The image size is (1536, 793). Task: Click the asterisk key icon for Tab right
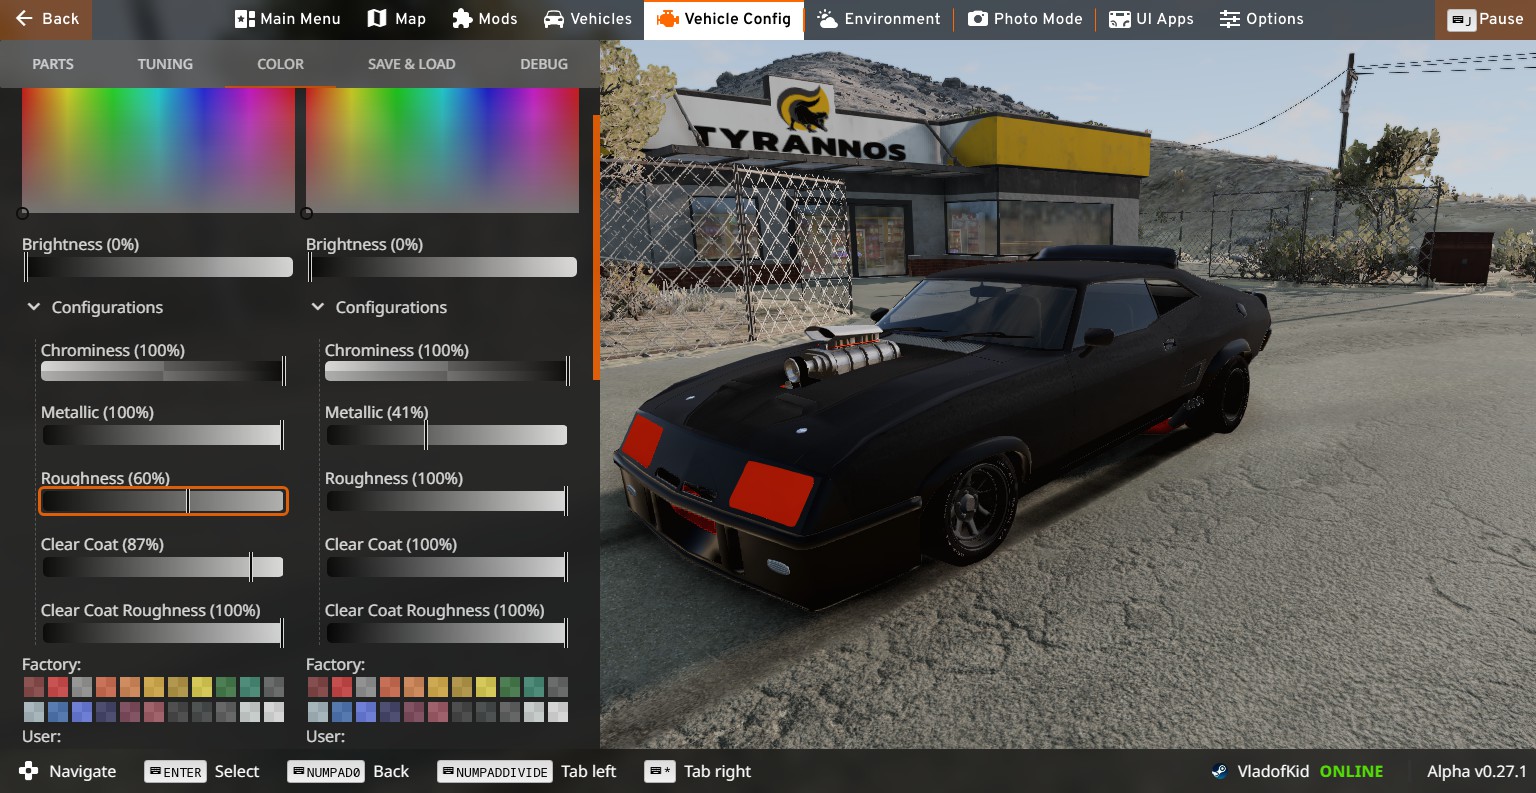coord(660,771)
